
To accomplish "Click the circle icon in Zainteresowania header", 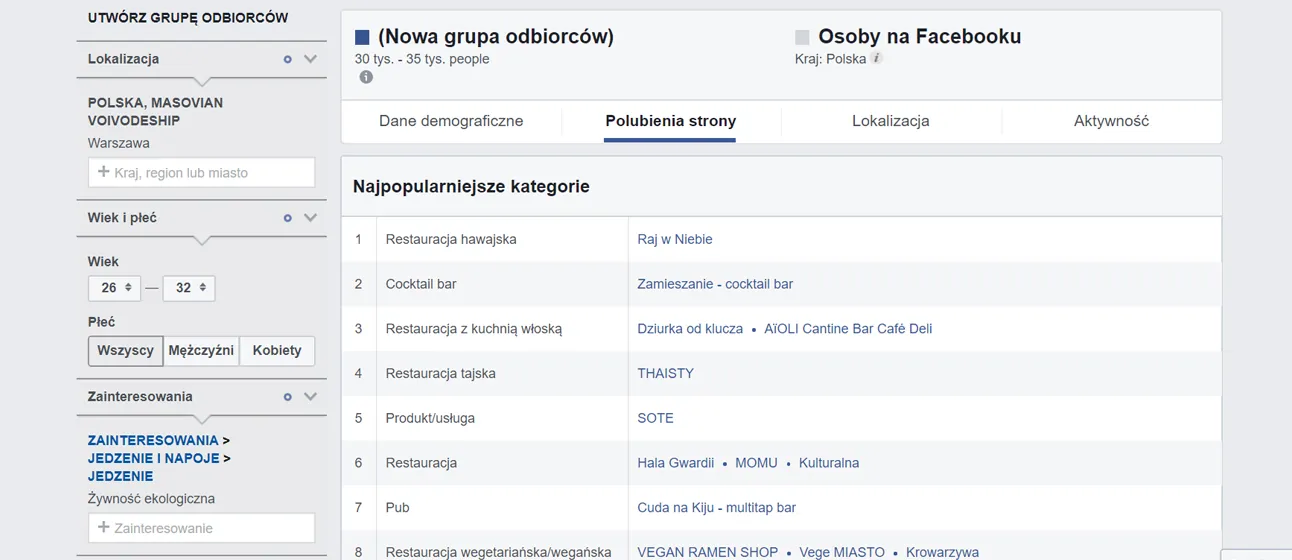I will pyautogui.click(x=288, y=397).
